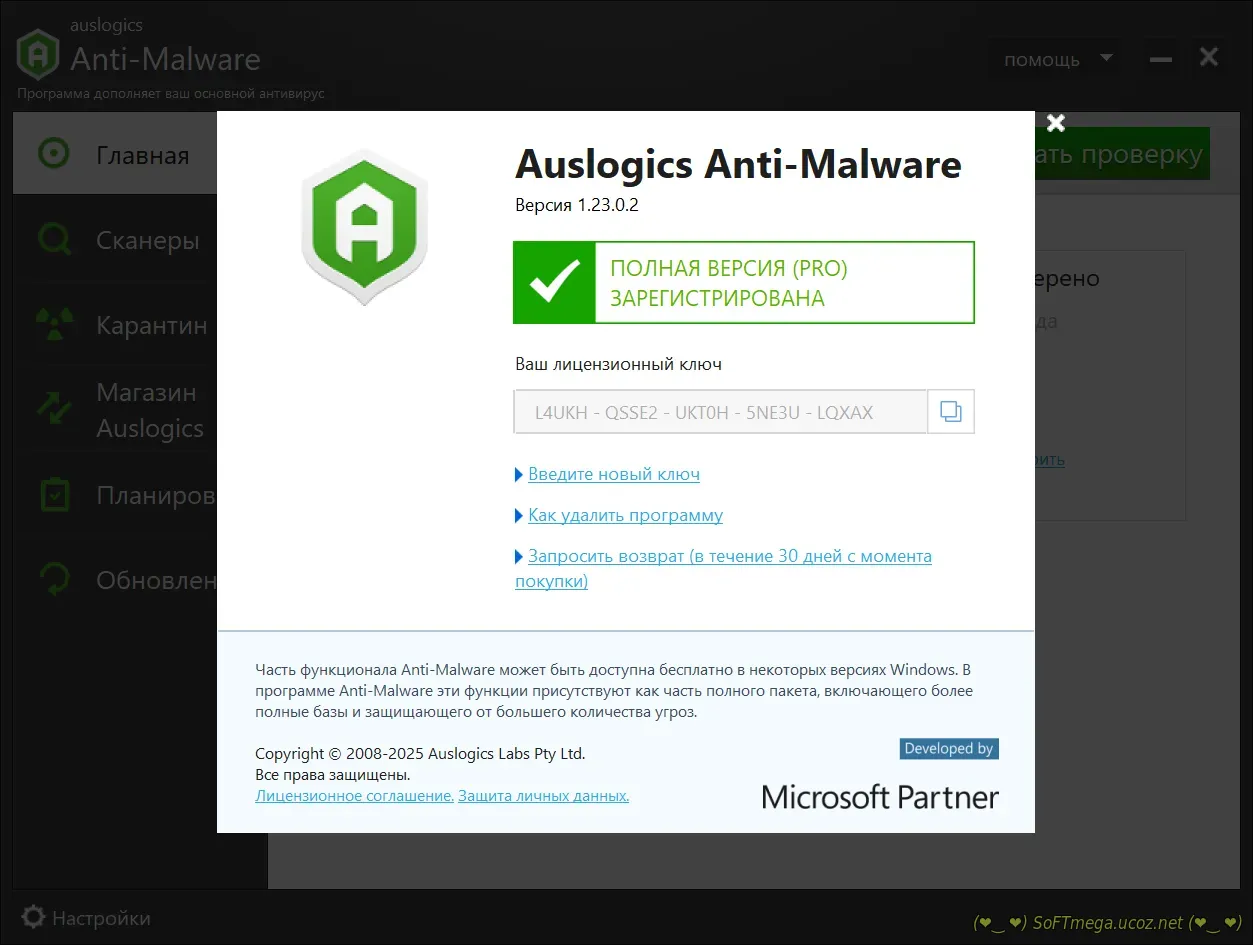1253x945 pixels.
Task: Open the Защита личных данных link
Action: click(543, 796)
